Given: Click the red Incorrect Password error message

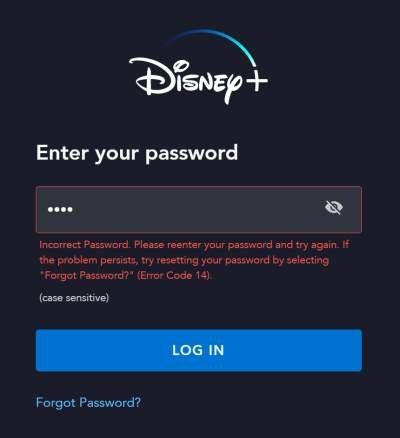Looking at the screenshot, I should (194, 260).
